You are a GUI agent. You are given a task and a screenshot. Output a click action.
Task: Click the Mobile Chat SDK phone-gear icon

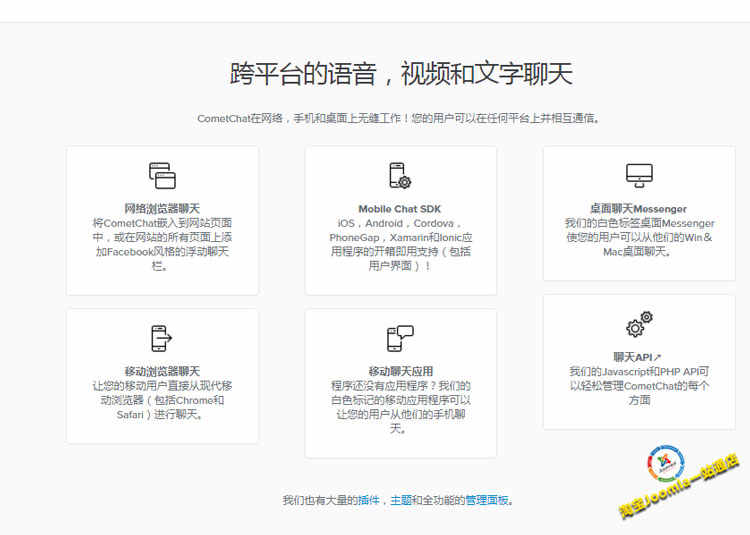pos(400,175)
